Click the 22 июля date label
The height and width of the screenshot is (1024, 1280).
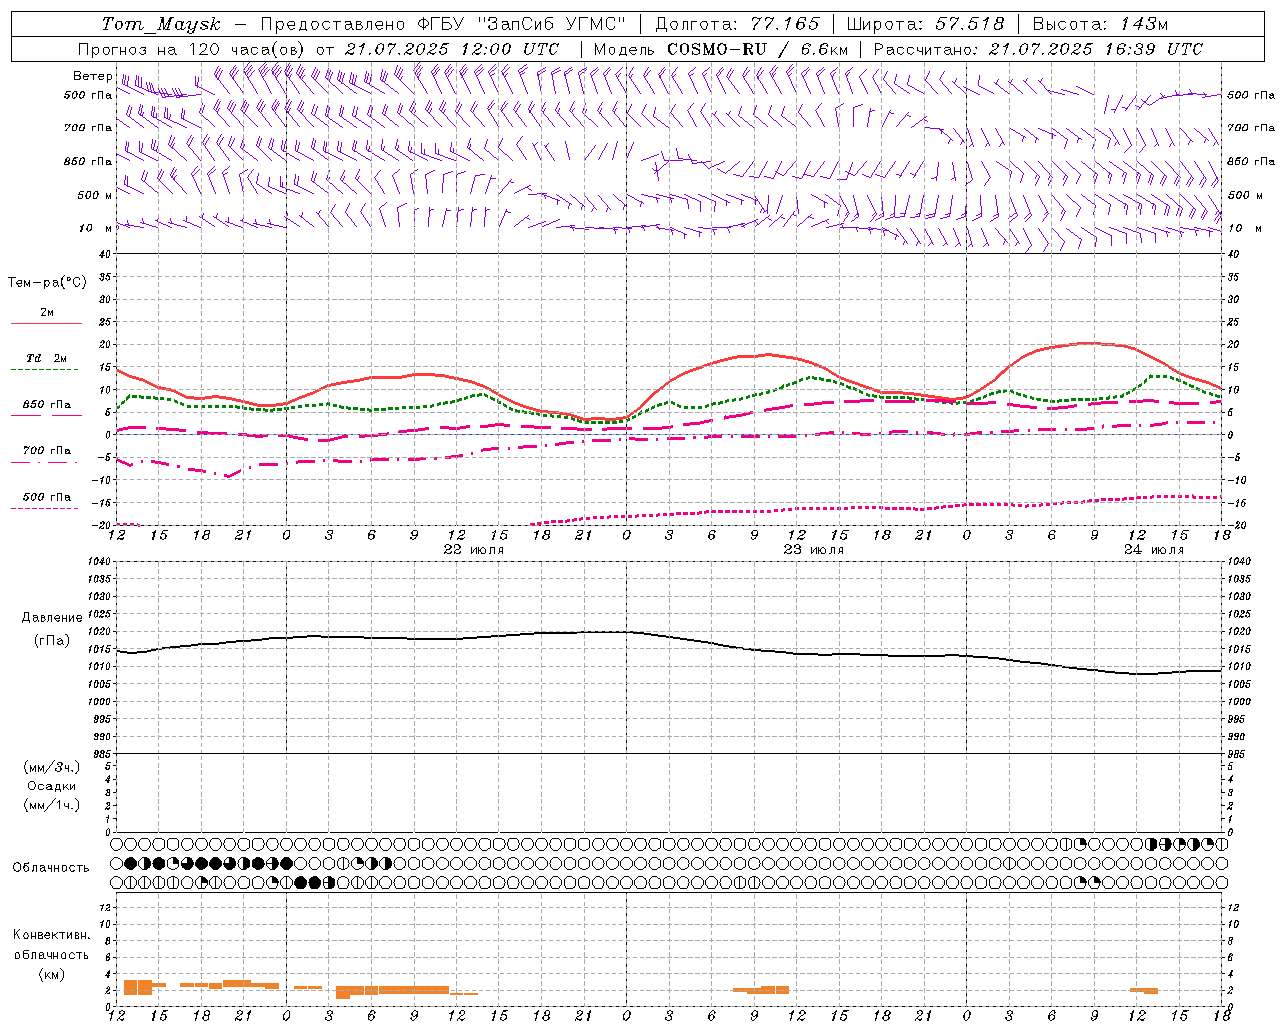474,550
